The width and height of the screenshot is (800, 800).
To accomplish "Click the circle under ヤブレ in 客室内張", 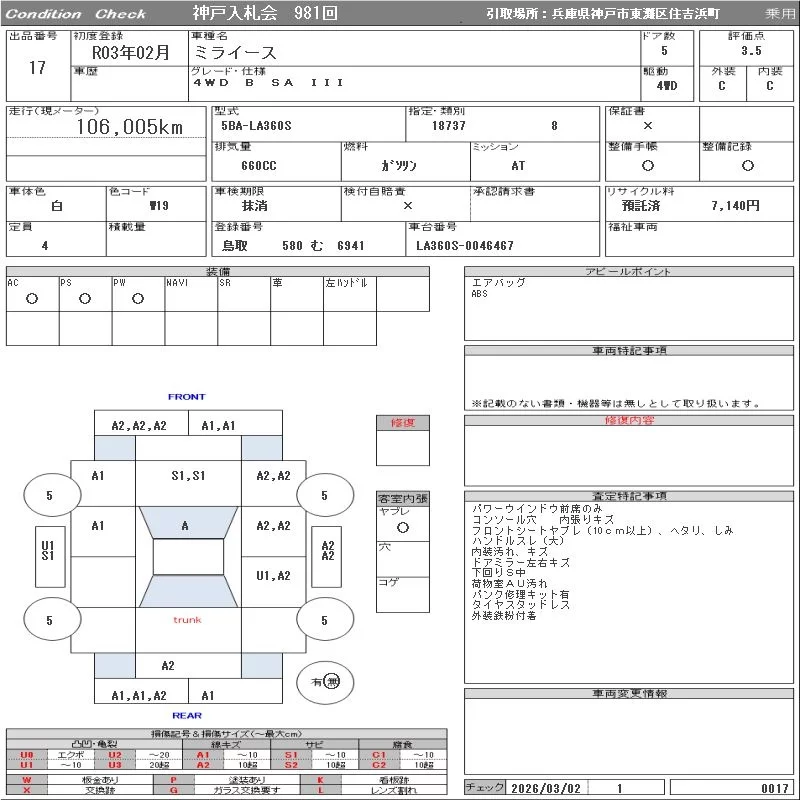I will tap(403, 528).
